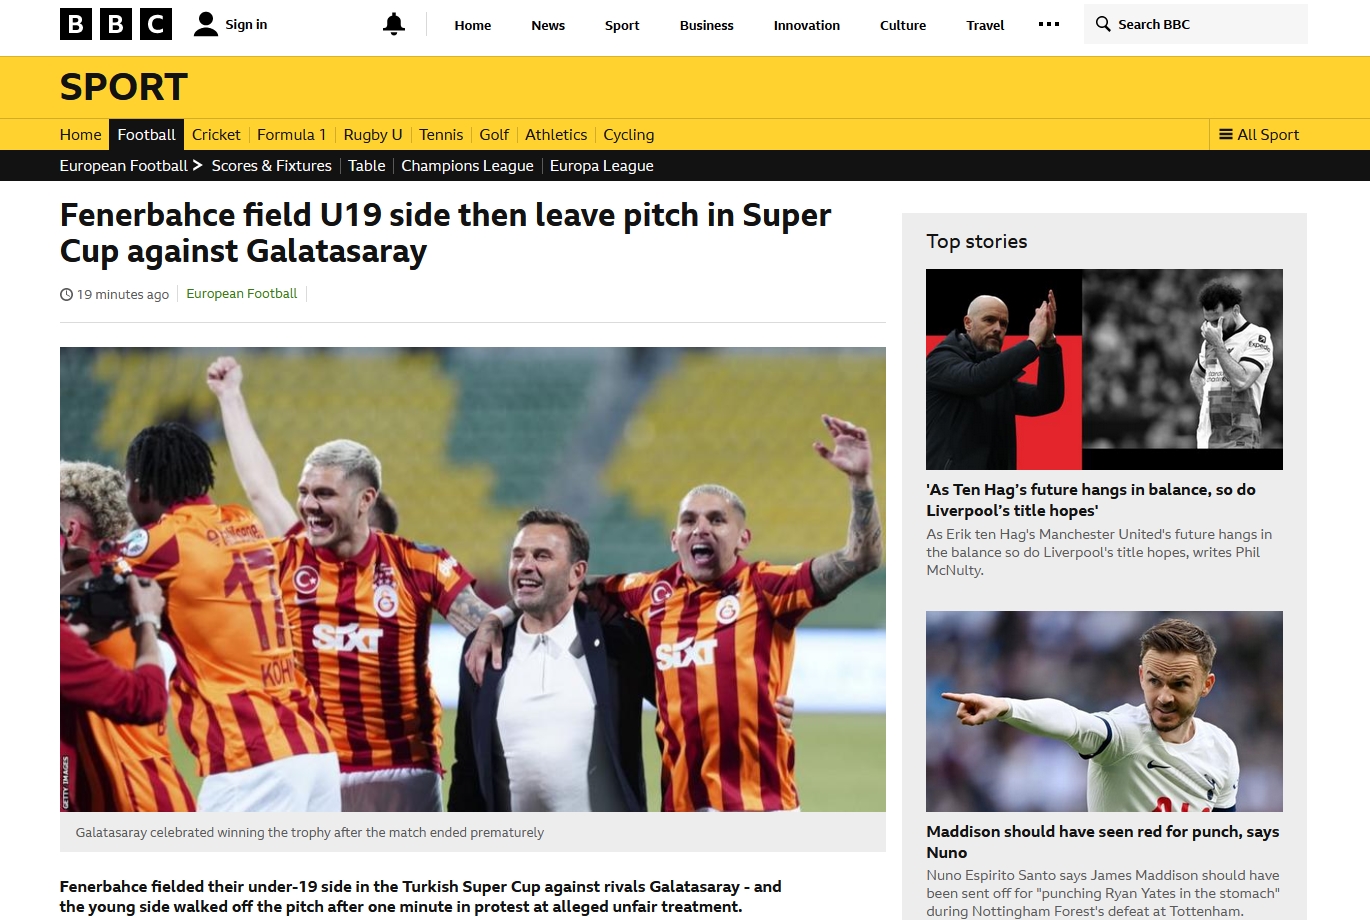Viewport: 1370px width, 920px height.
Task: Focus the Search BBC field
Action: [1196, 24]
